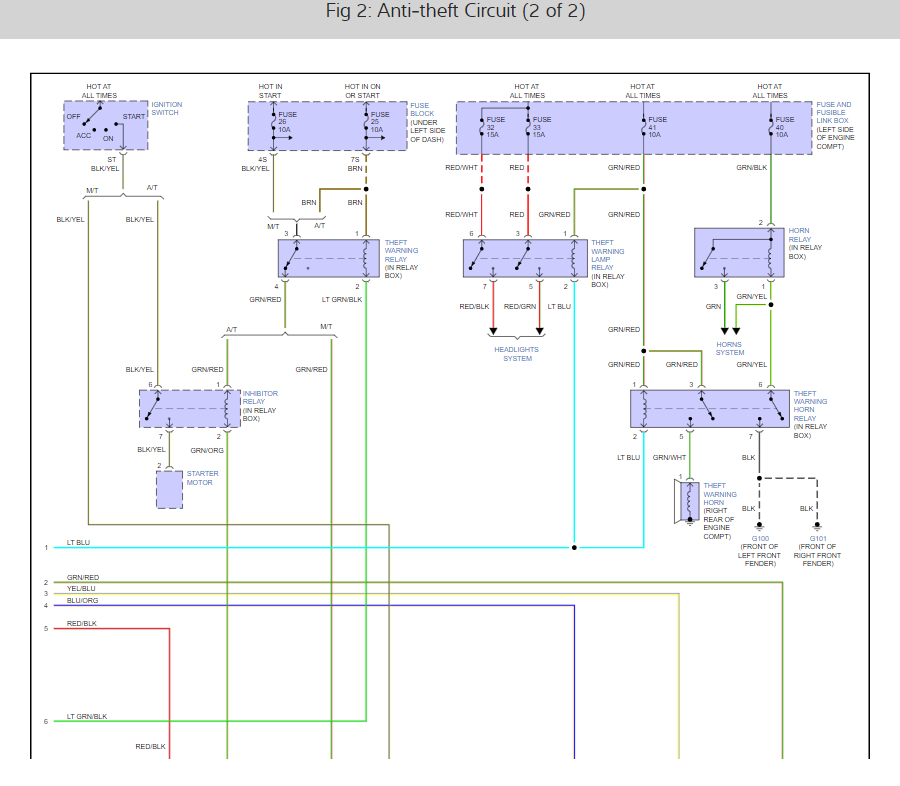
Task: Click the ACC position in ignition switch
Action: tap(84, 136)
